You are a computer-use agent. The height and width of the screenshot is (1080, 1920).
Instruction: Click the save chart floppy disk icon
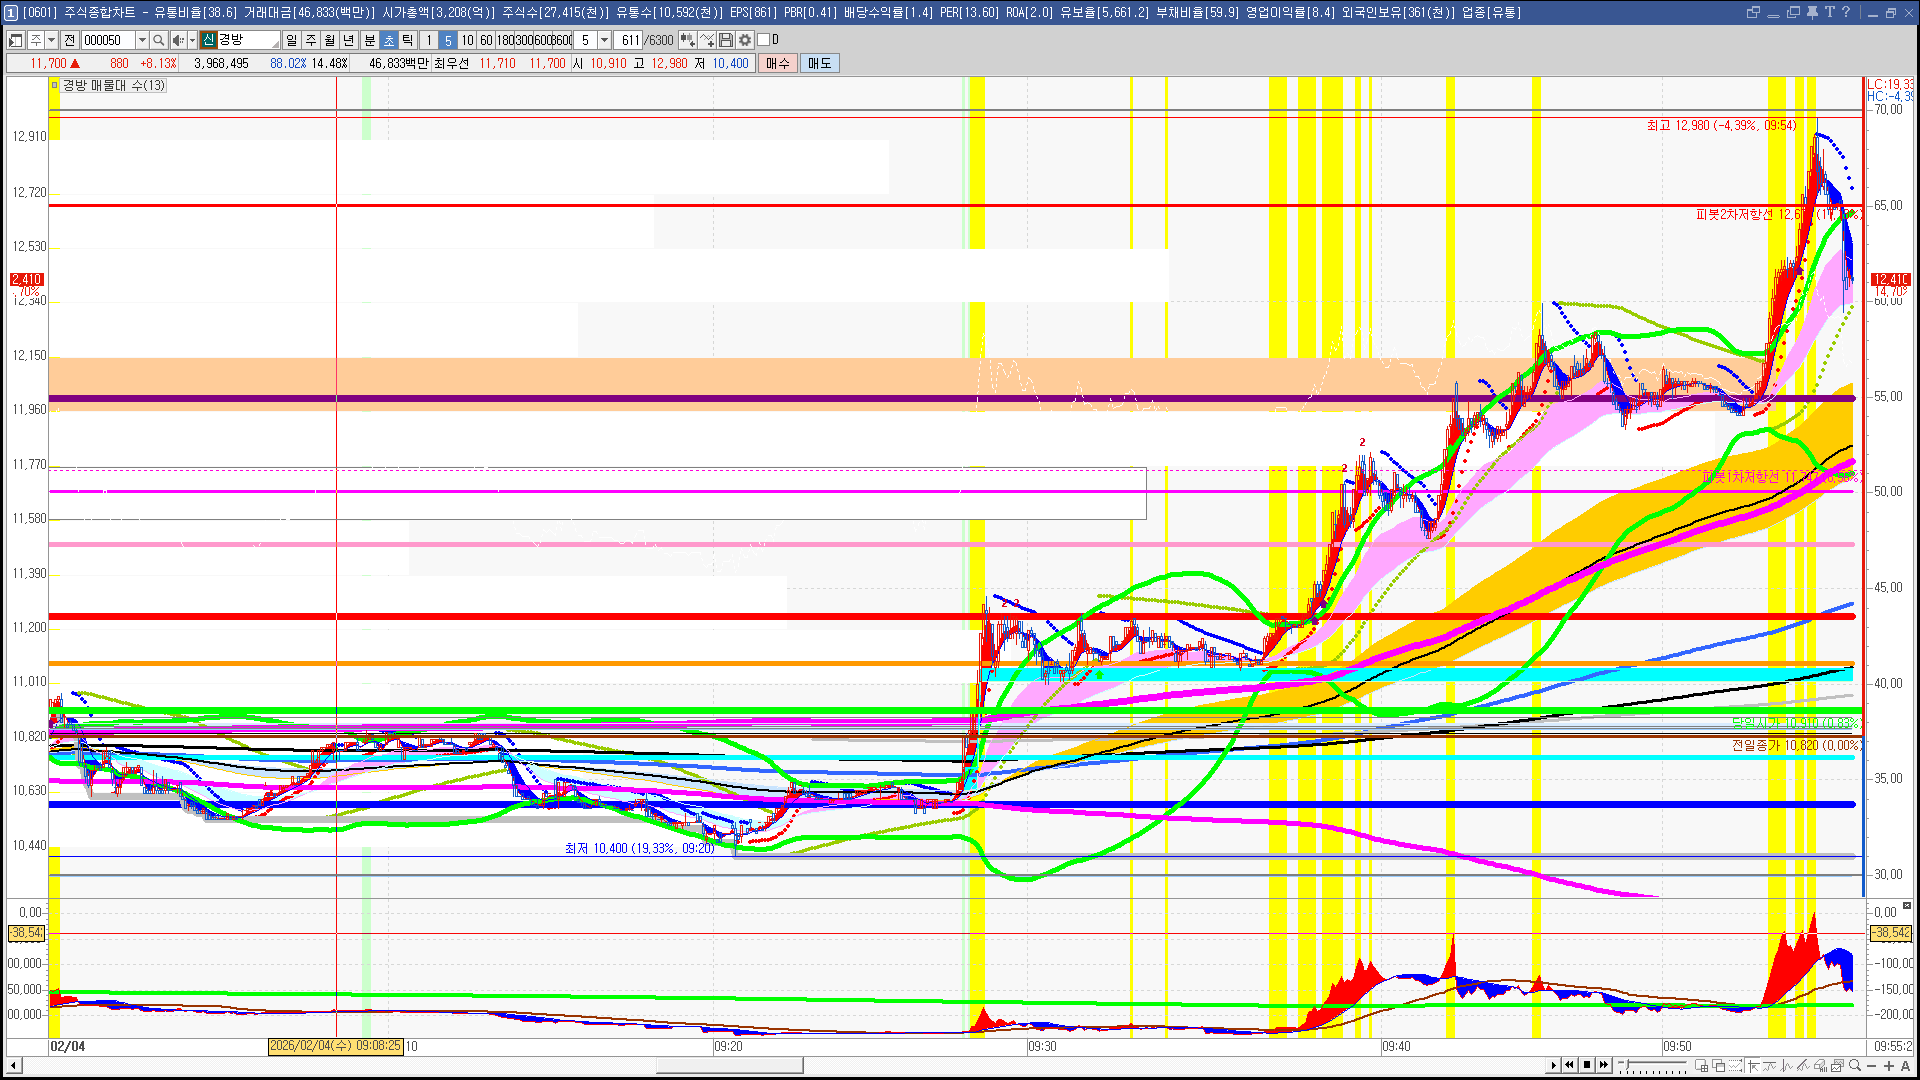[x=726, y=40]
